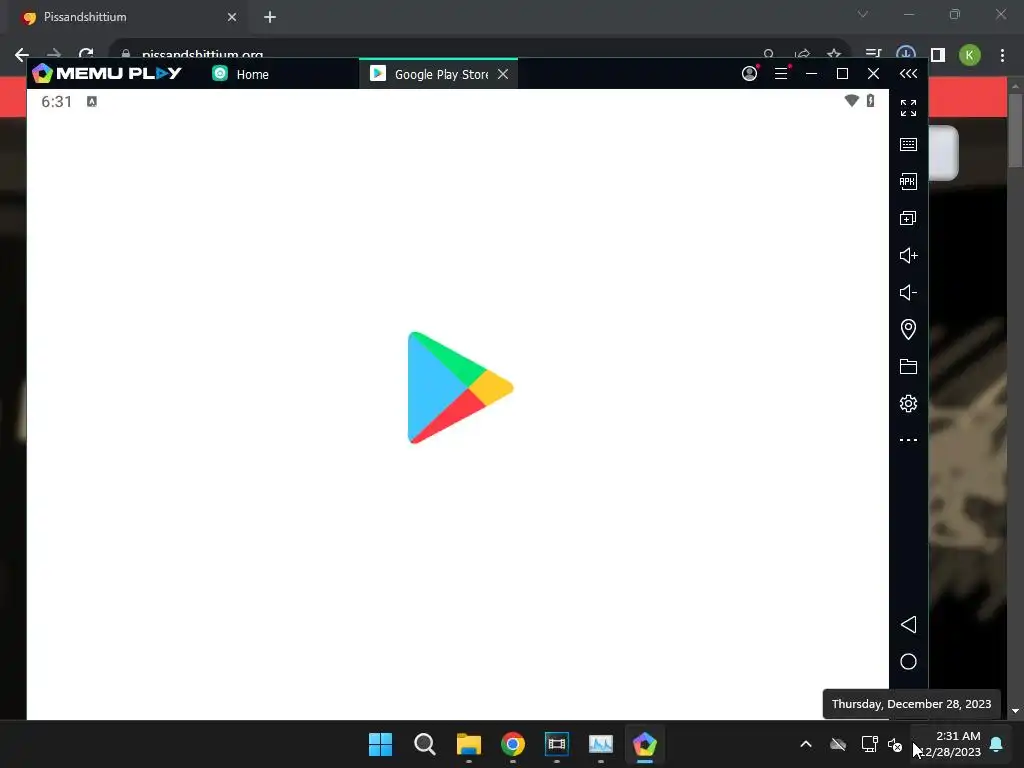The height and width of the screenshot is (768, 1024).
Task: Go back in the browser
Action: [22, 54]
